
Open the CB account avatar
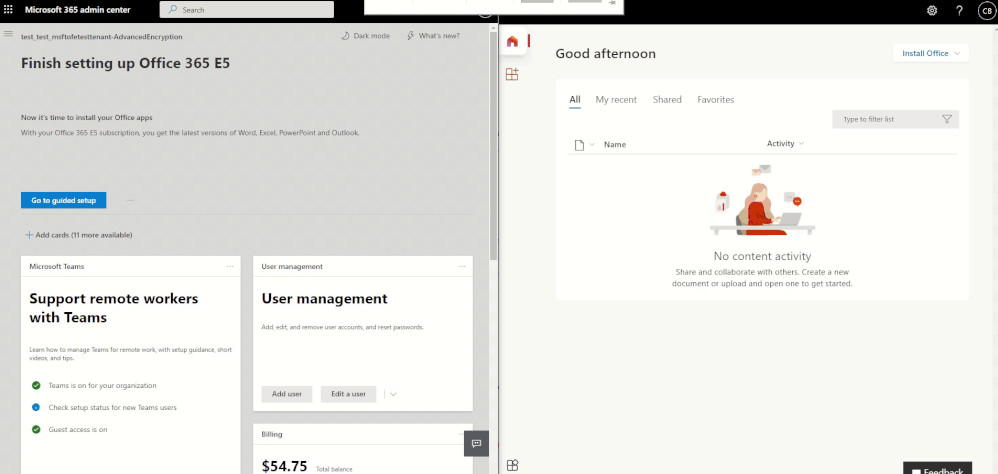987,11
